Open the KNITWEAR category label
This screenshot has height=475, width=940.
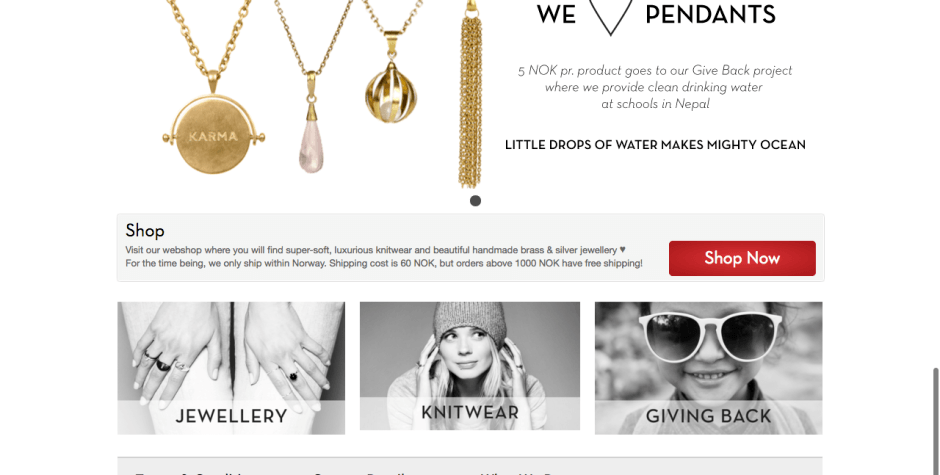pyautogui.click(x=470, y=413)
